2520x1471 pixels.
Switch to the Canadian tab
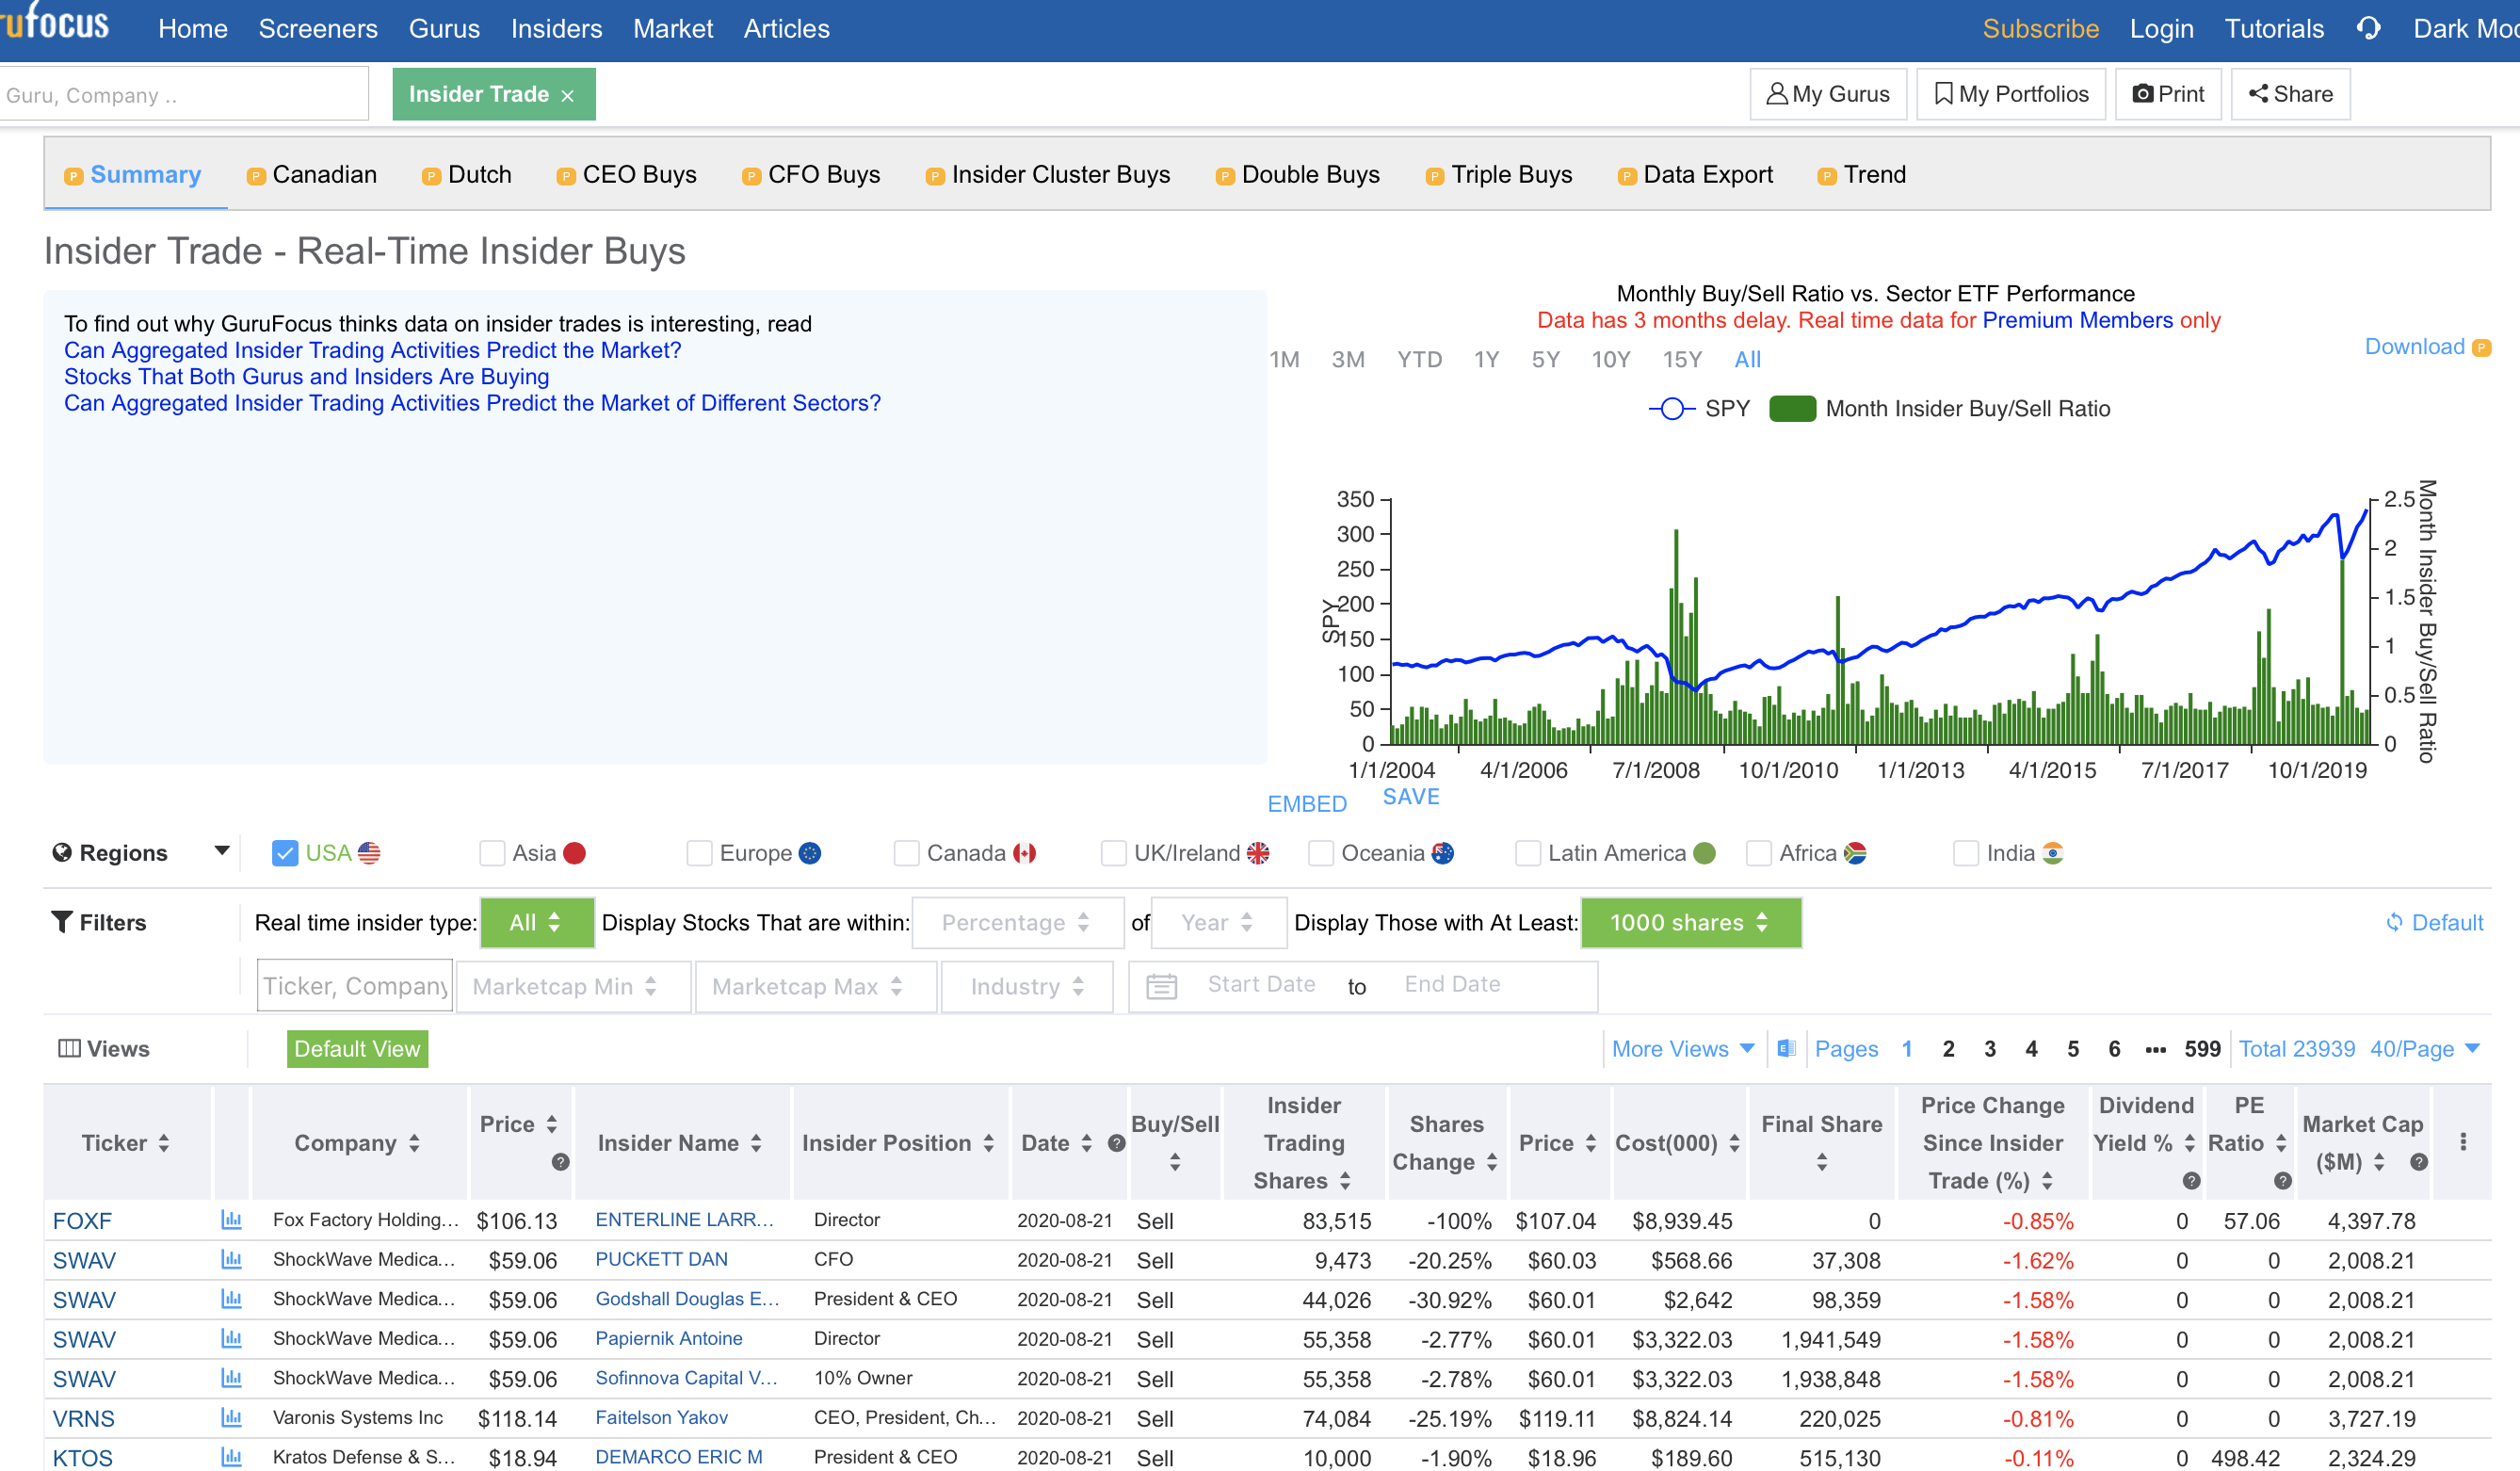[312, 174]
